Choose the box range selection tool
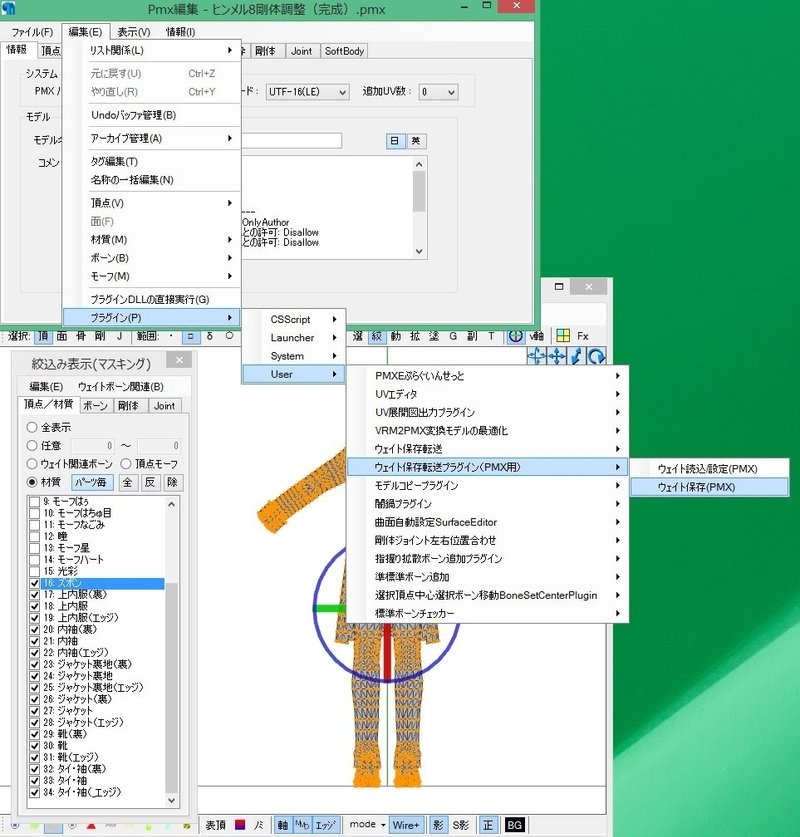 [191, 336]
